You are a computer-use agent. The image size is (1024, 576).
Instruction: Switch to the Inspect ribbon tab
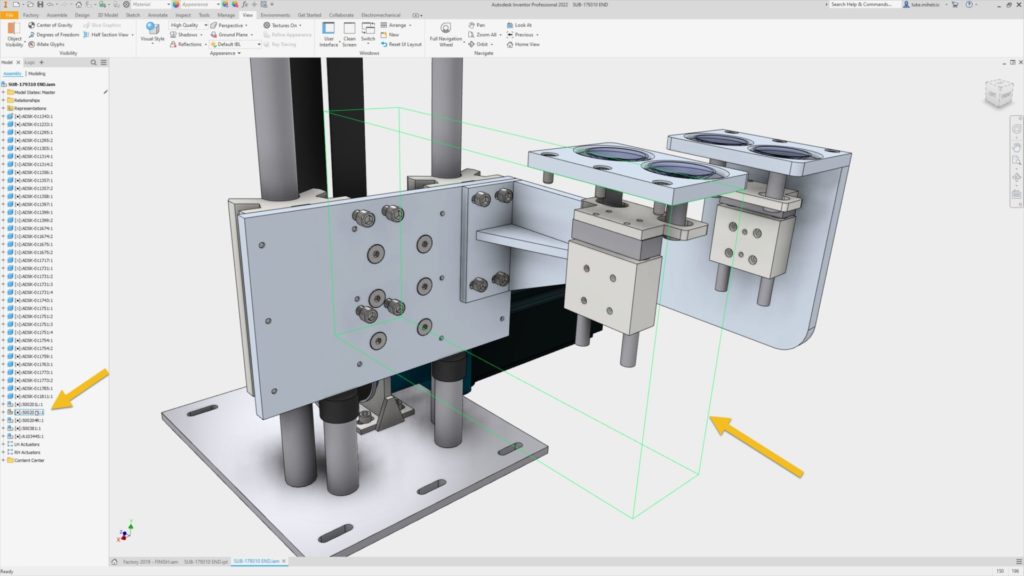183,15
